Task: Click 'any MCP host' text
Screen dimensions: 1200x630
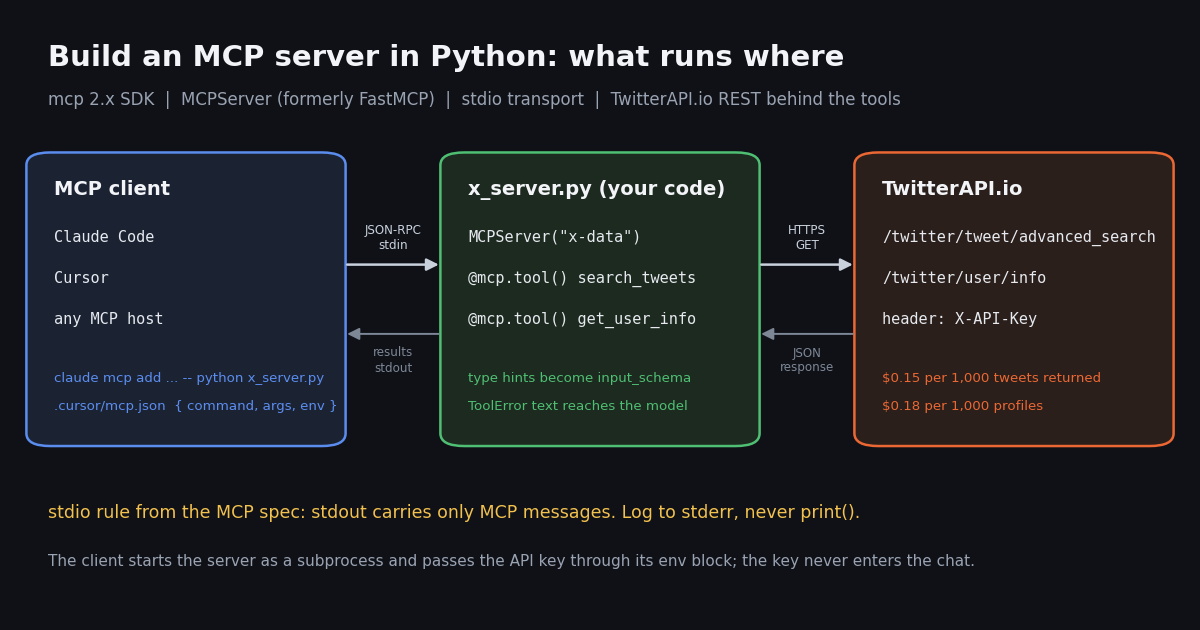Action: coord(108,319)
